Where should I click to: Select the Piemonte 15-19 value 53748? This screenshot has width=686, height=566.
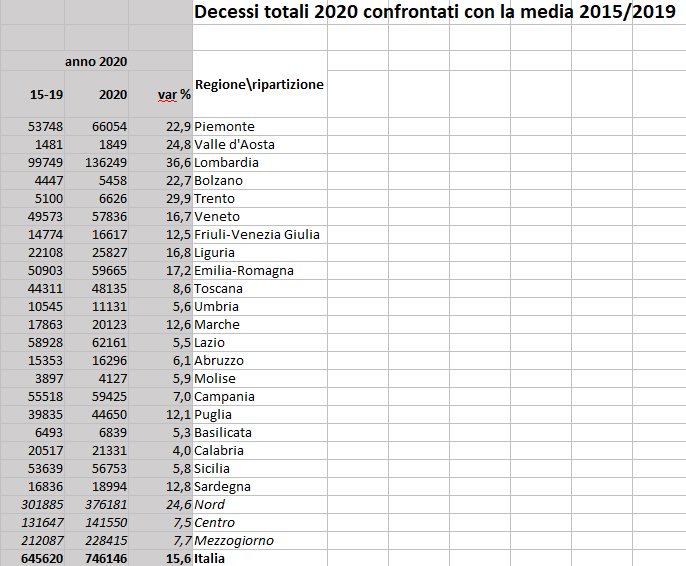[32, 126]
